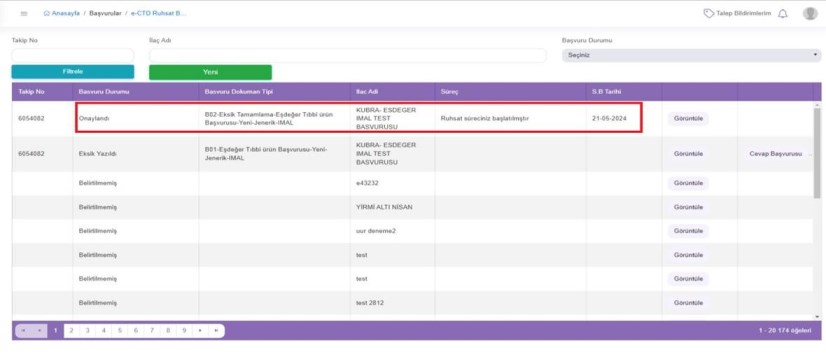Click Görüntüle for the YİRMİ ALTI NİSAN row
The width and height of the screenshot is (826, 364).
point(688,207)
